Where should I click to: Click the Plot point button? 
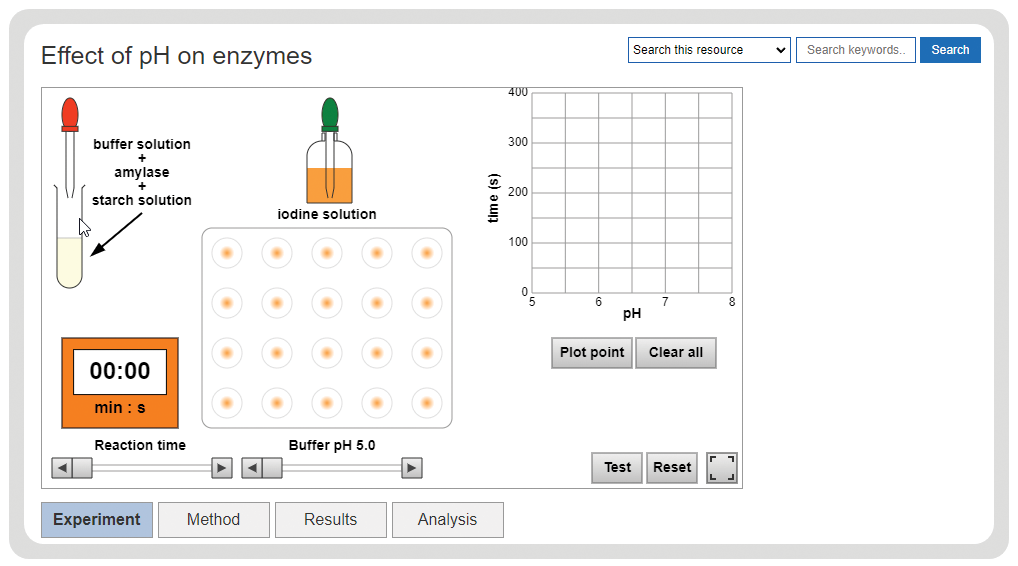click(591, 352)
